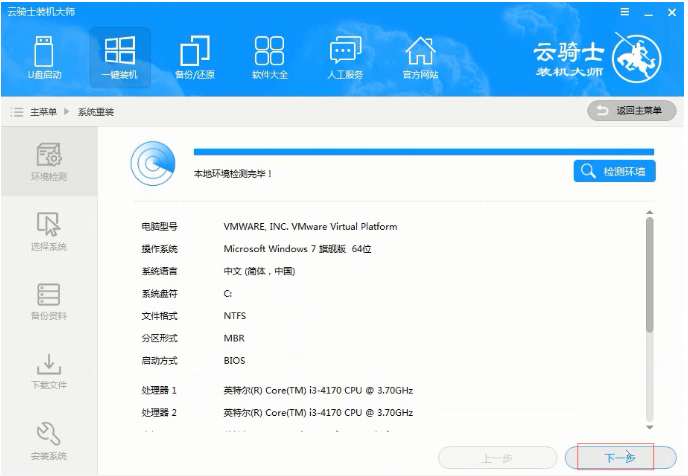Visit the 官方网站 home icon

click(420, 58)
